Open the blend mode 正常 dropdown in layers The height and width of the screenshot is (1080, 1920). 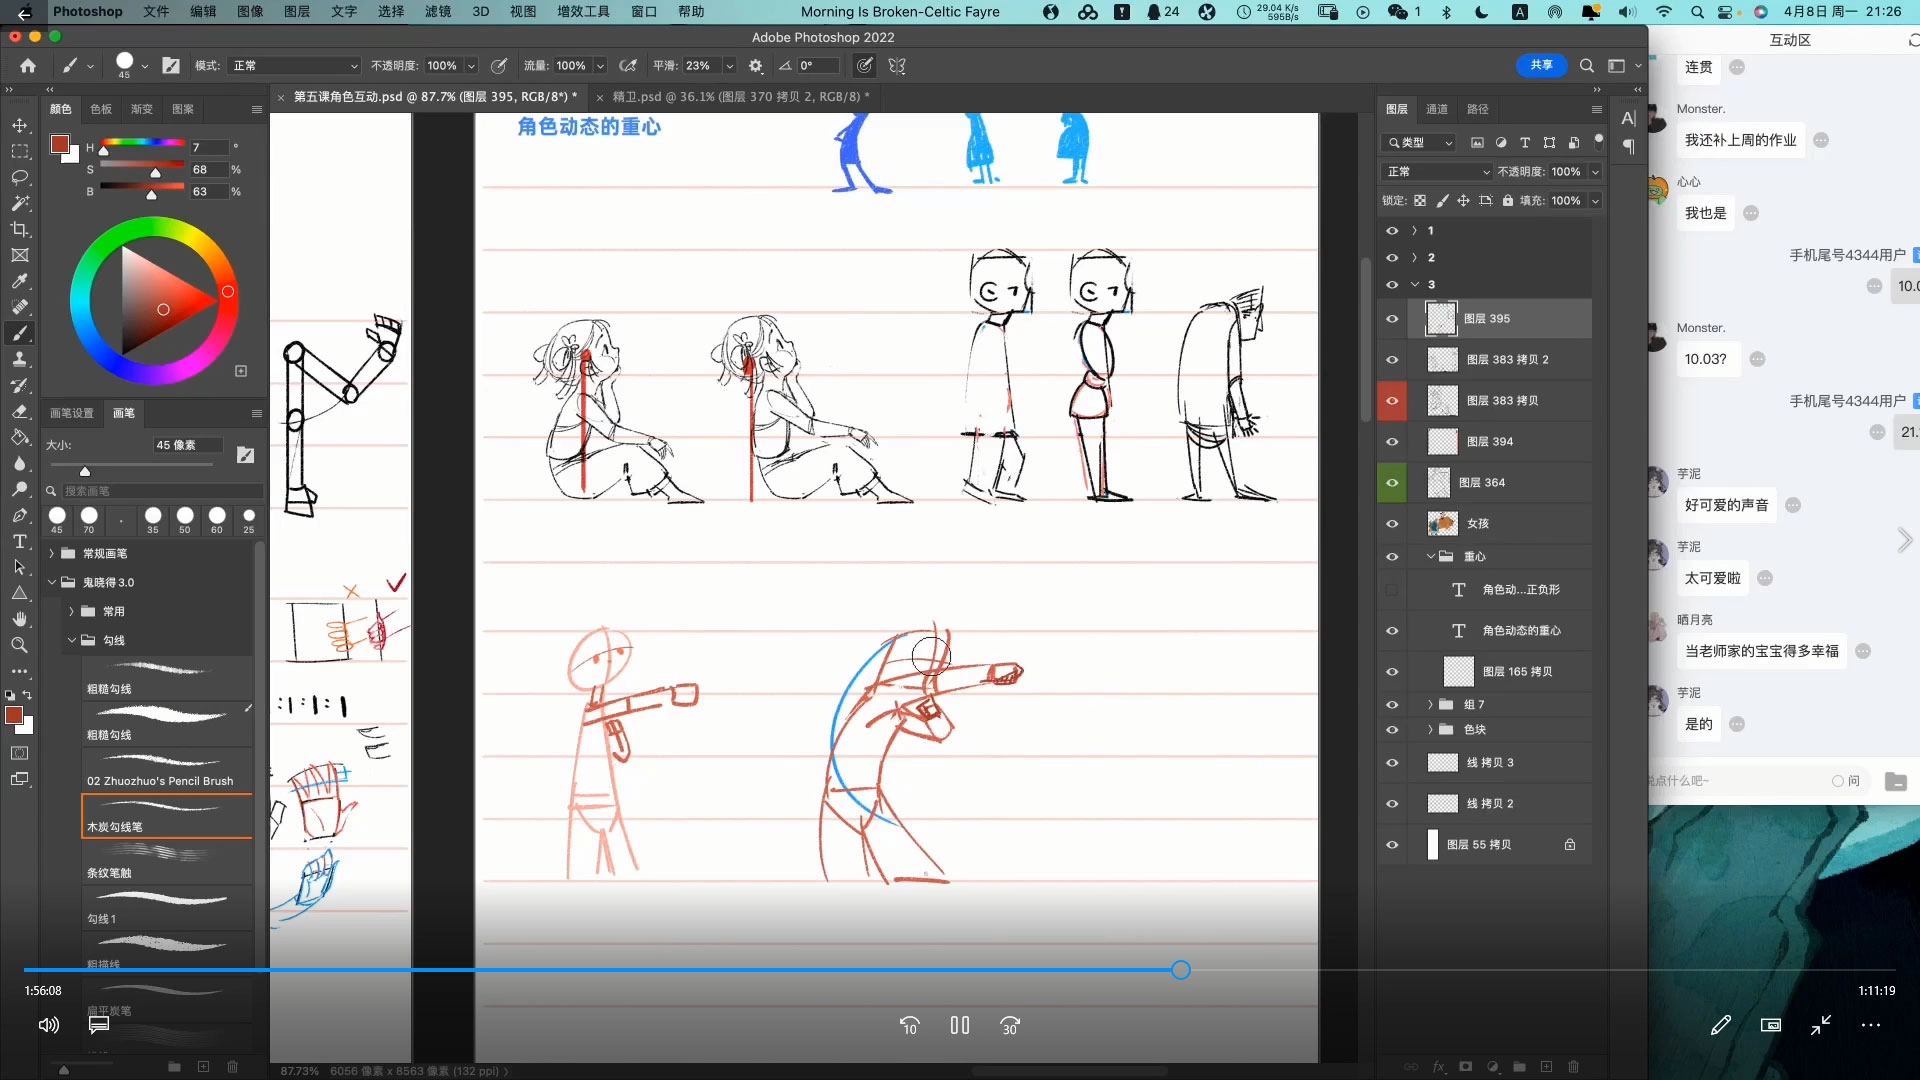point(1437,172)
